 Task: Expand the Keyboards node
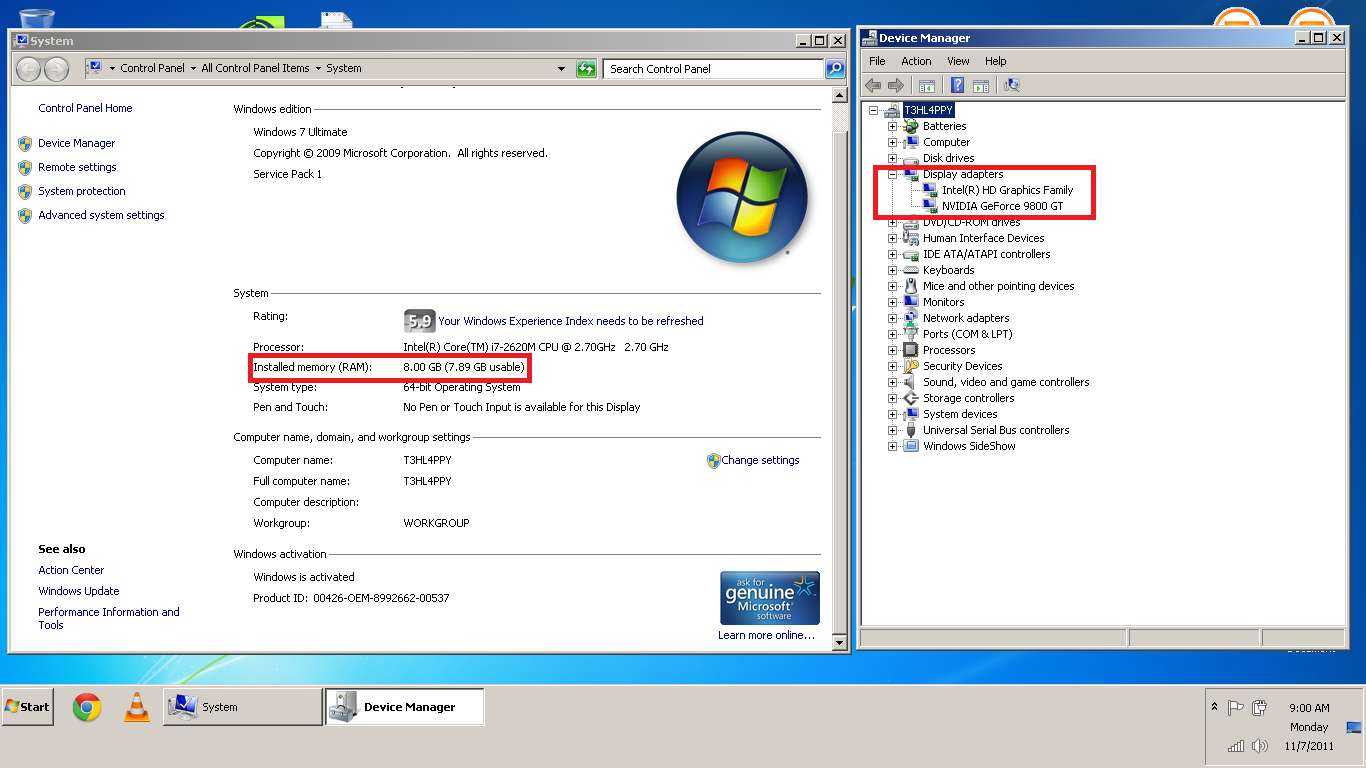pyautogui.click(x=893, y=271)
